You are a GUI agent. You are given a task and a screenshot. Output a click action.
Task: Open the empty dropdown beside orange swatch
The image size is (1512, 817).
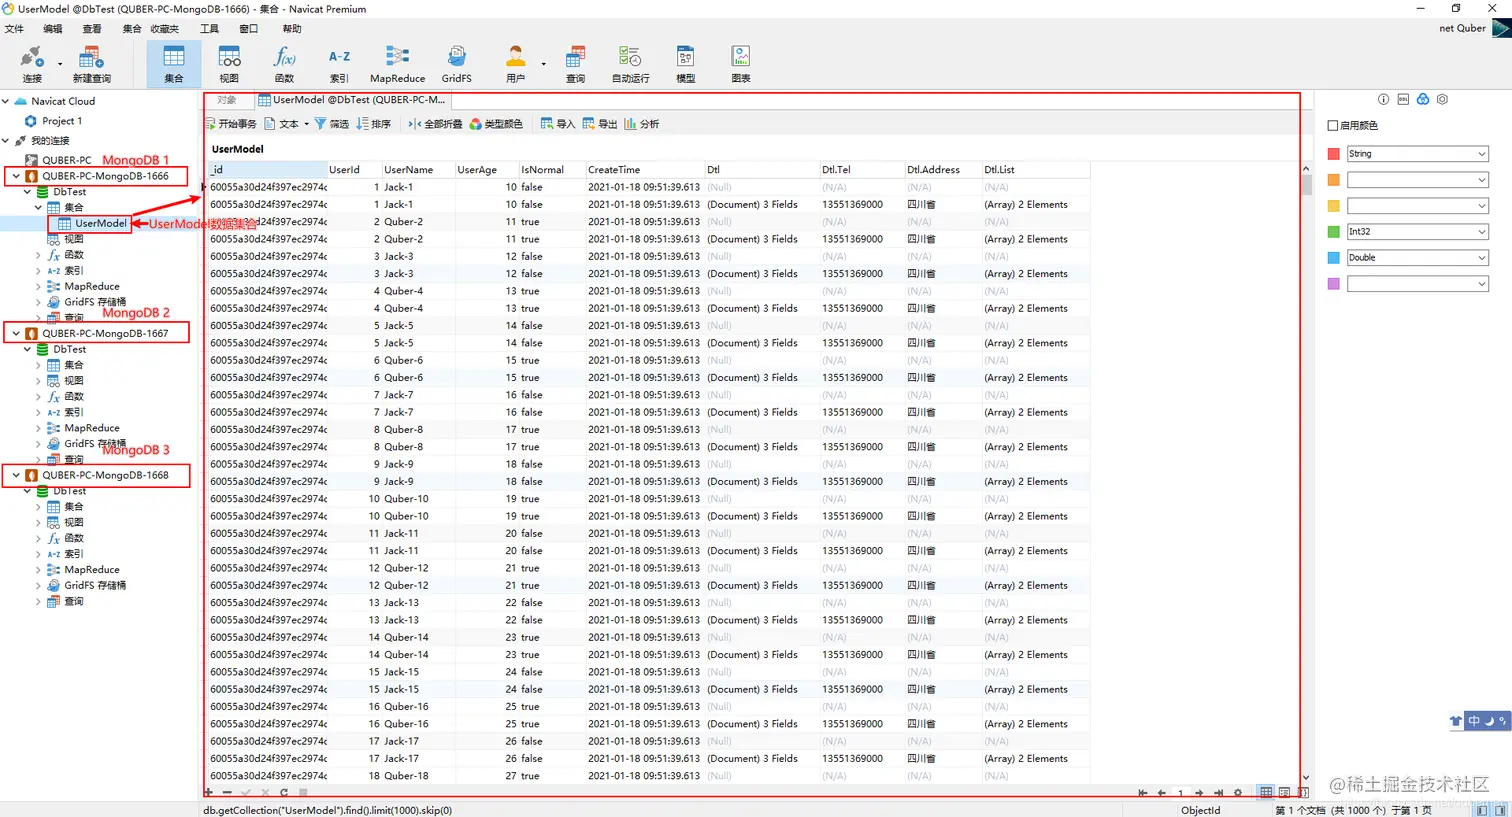[1418, 180]
